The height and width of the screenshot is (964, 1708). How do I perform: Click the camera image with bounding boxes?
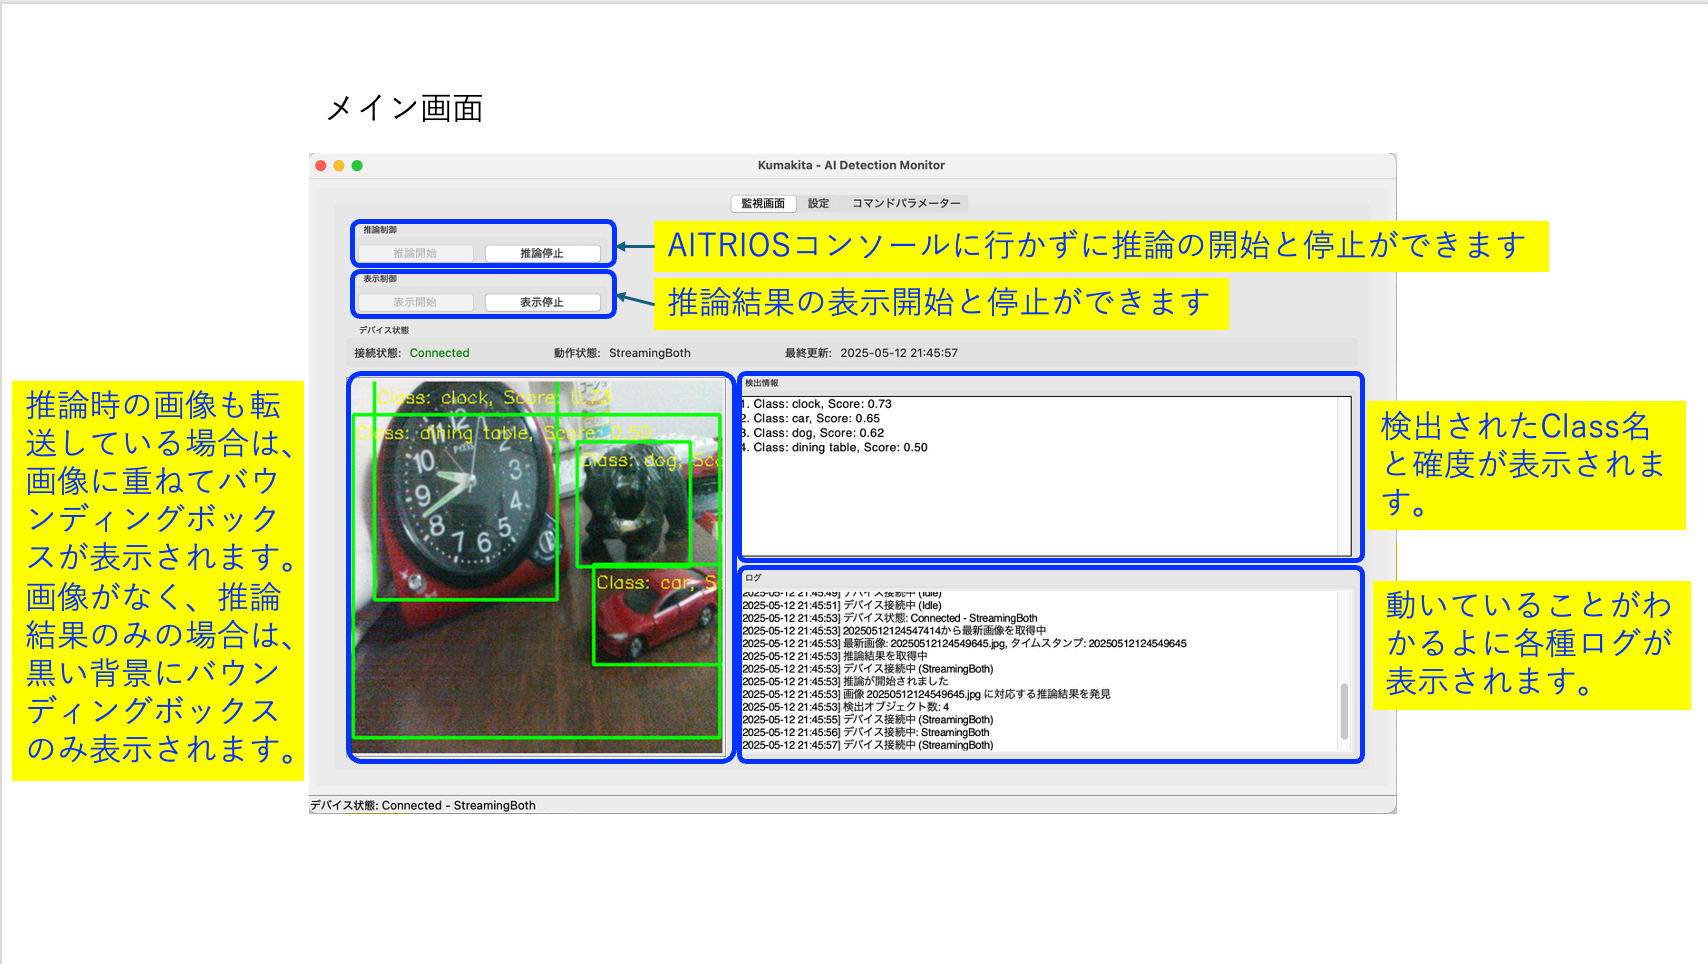(538, 565)
